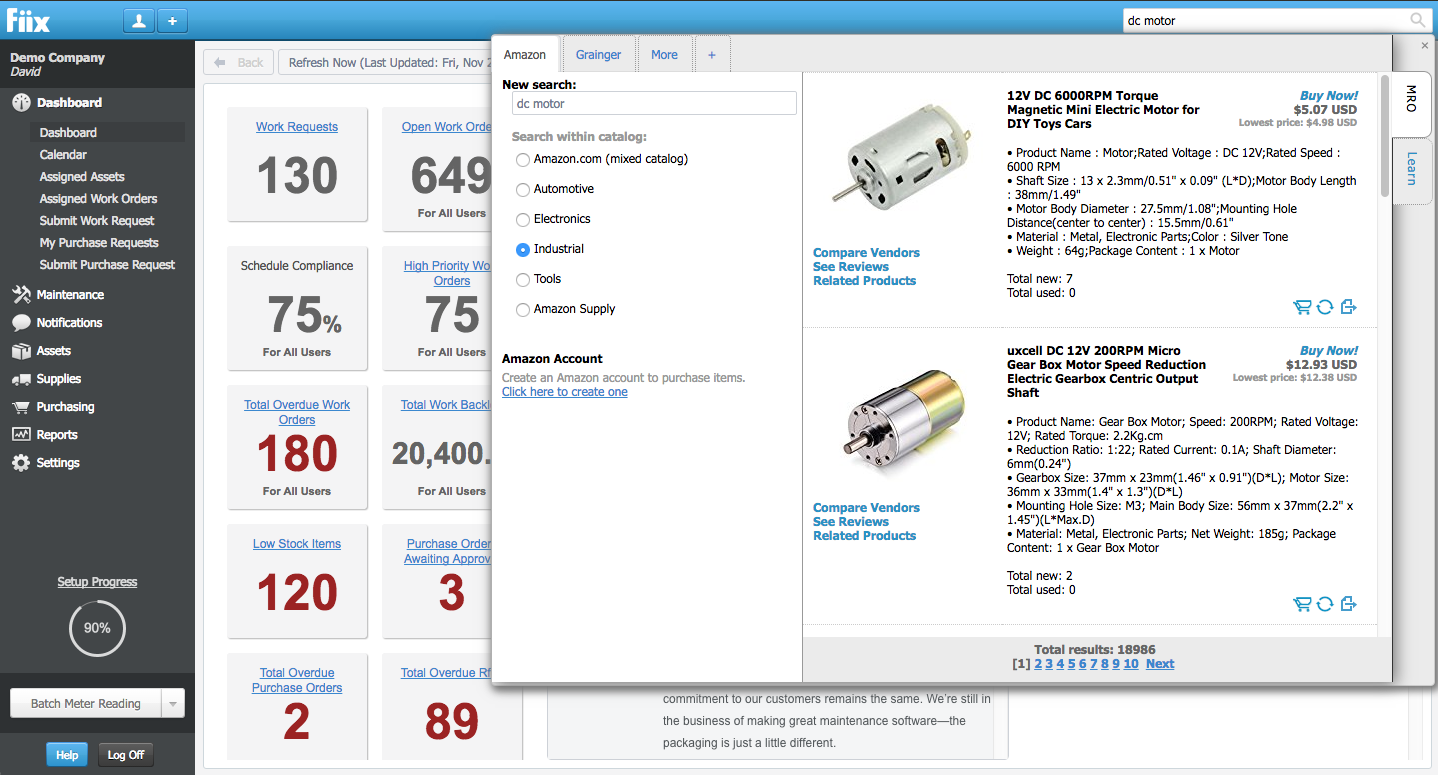This screenshot has height=775, width=1438.
Task: Click refresh icon for uxcell Gear Box motor
Action: coord(1325,603)
